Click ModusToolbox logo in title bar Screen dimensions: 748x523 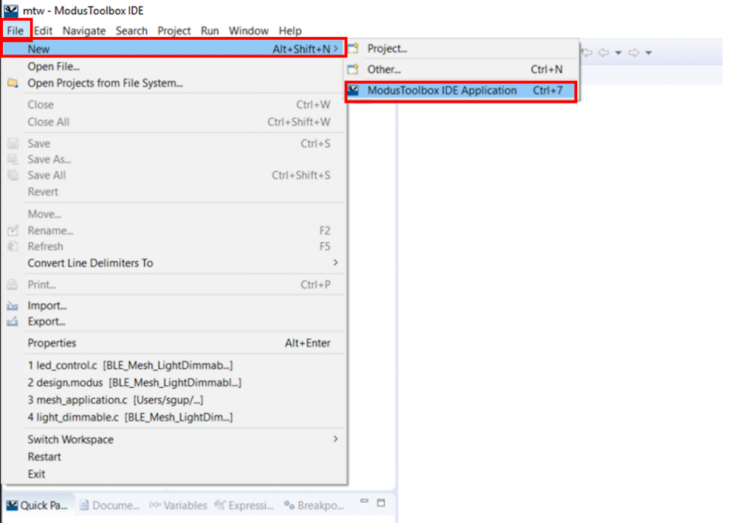(x=11, y=10)
